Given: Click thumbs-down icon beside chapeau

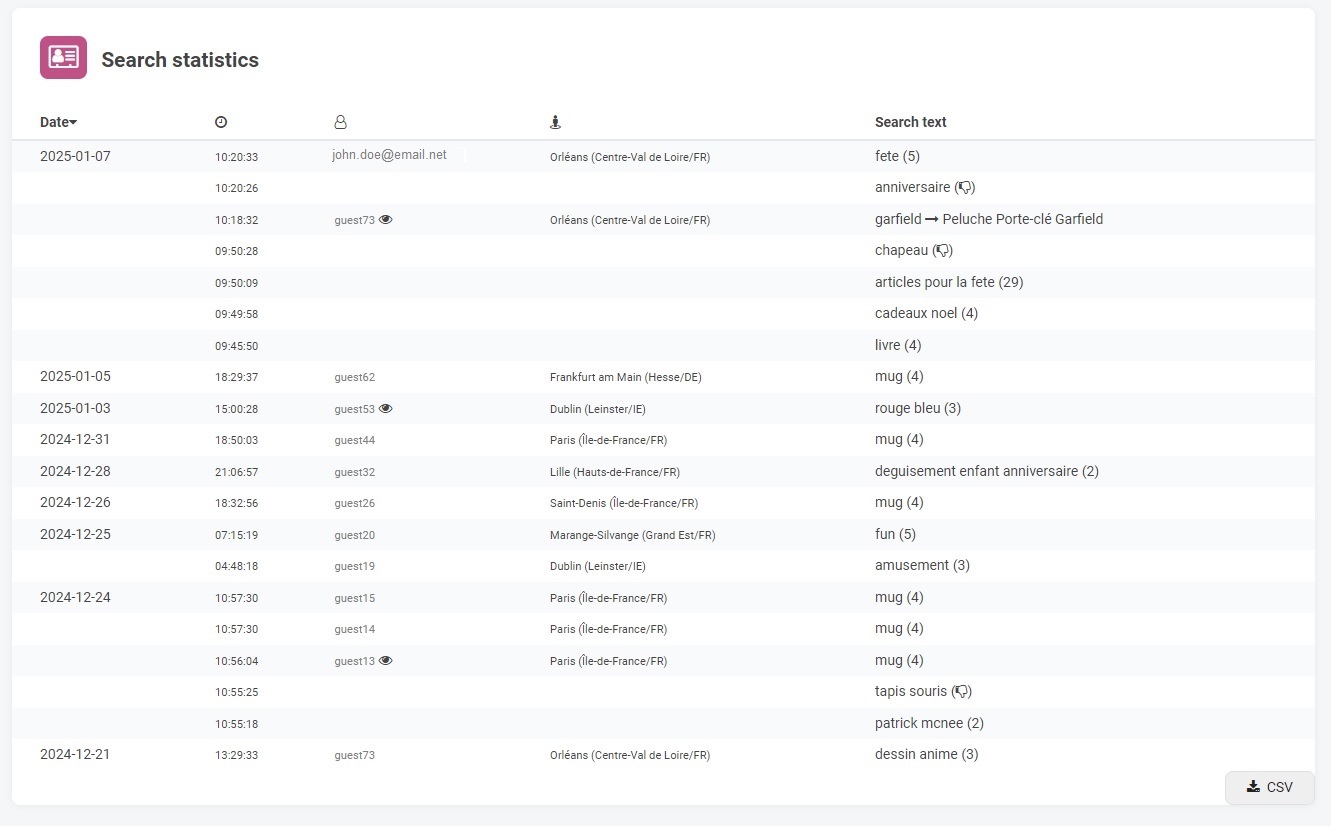Looking at the screenshot, I should click(942, 251).
